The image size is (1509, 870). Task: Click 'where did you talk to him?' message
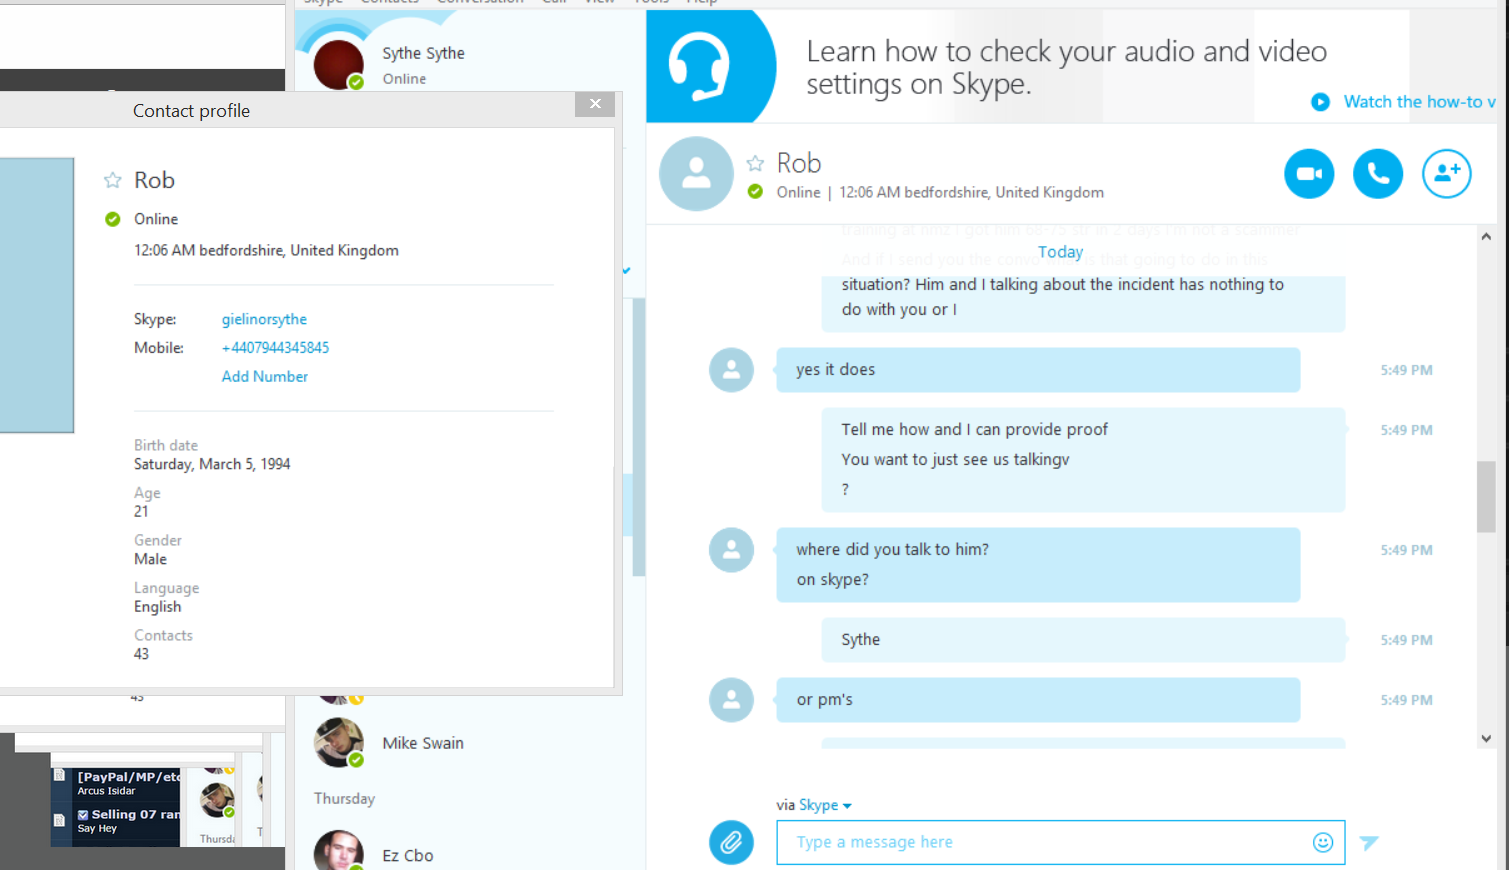point(892,550)
